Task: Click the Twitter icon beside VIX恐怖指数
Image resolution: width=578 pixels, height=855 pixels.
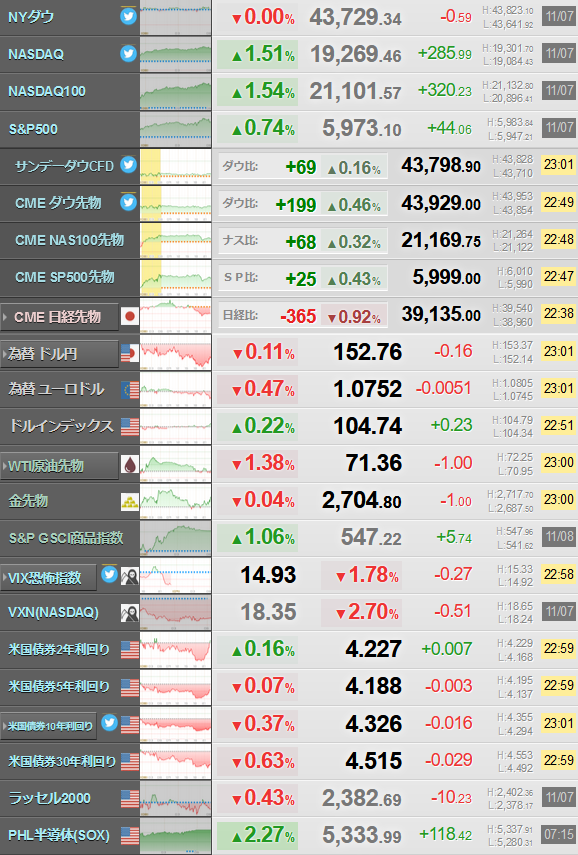Action: tap(110, 574)
